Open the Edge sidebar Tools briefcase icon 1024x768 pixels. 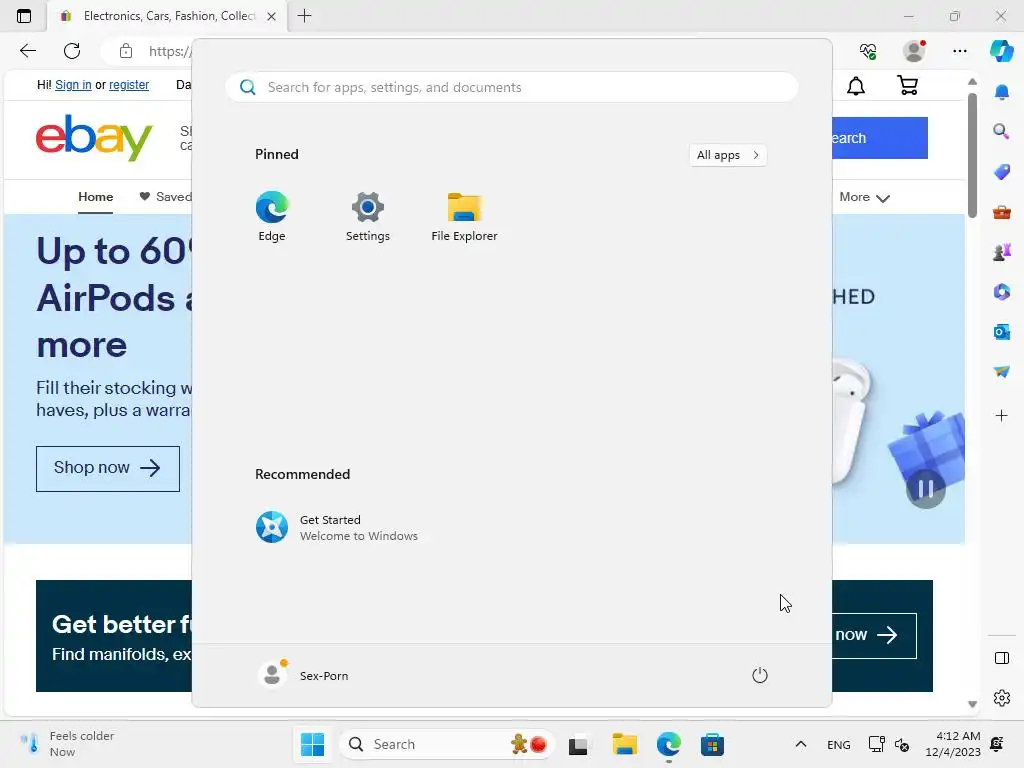[1001, 212]
